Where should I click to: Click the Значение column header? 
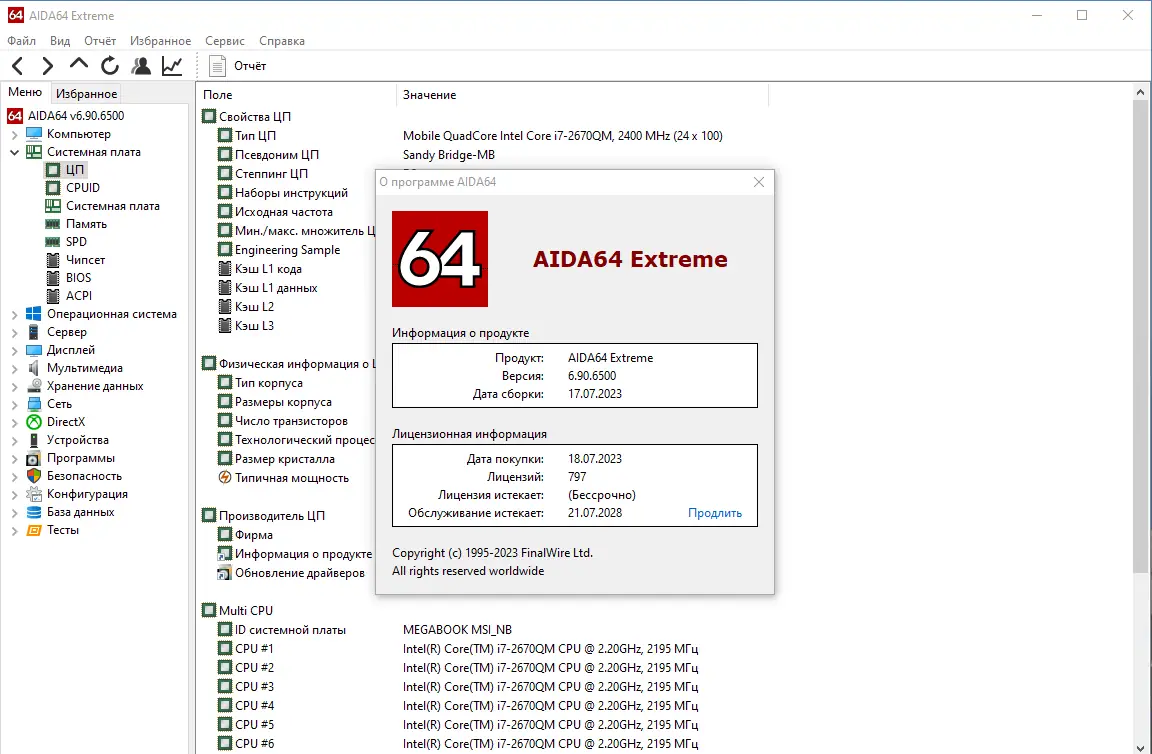pos(583,95)
